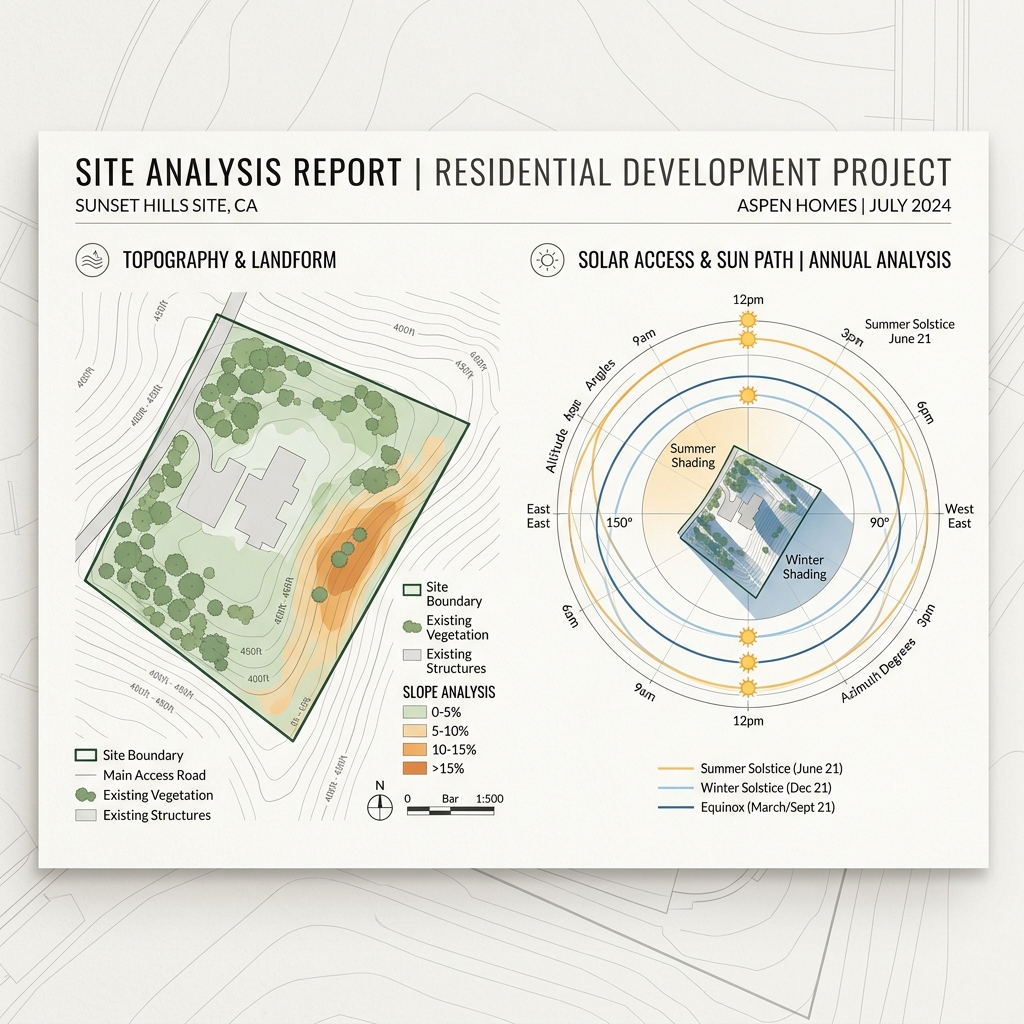
Task: Click the SUNSET HILLS SITE, CA subtitle
Action: point(167,206)
